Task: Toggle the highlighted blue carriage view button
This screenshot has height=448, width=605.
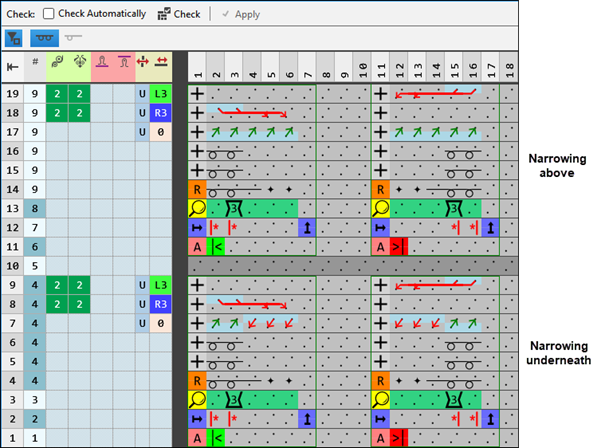Action: pos(43,39)
